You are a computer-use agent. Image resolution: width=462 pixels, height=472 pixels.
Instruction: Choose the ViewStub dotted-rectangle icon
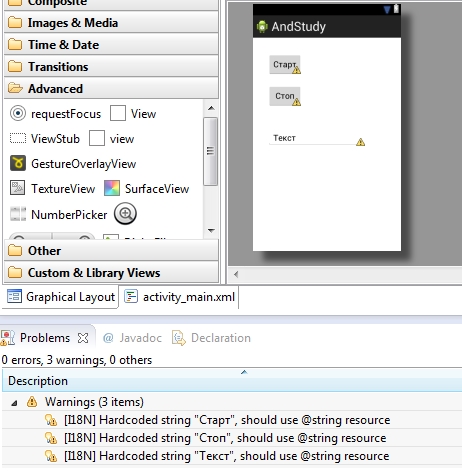18,138
